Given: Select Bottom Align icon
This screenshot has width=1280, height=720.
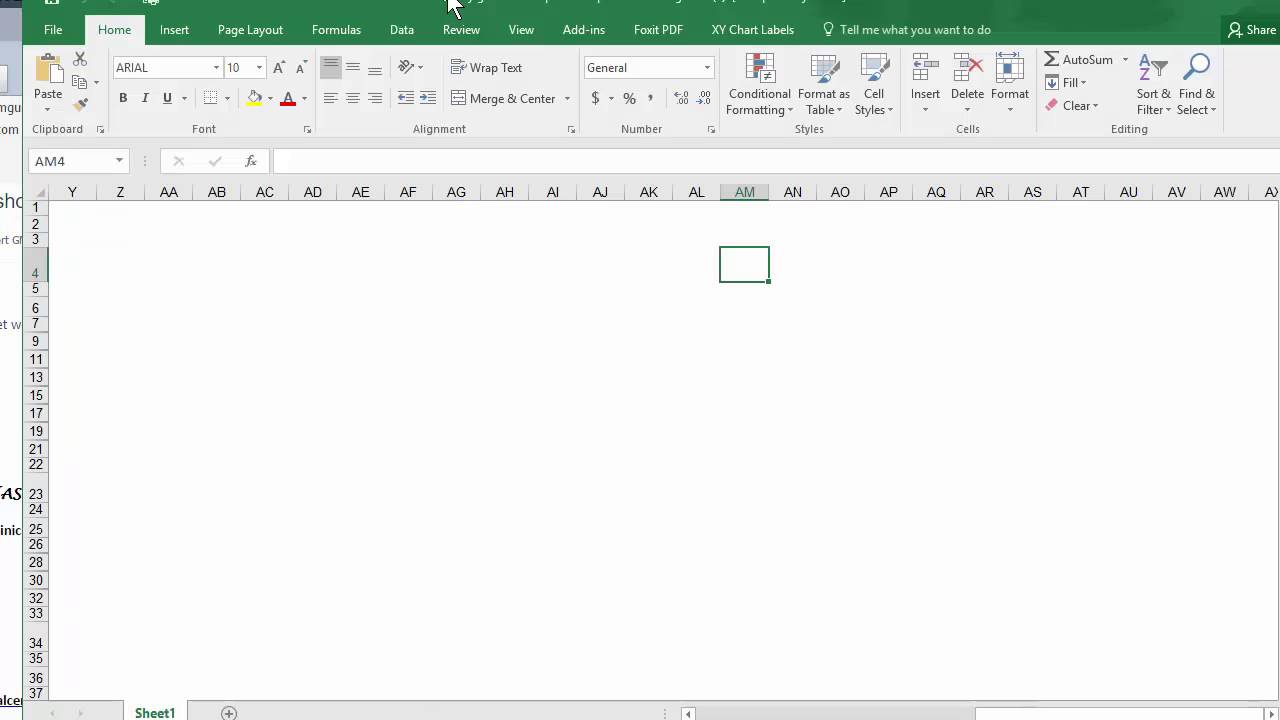Looking at the screenshot, I should pyautogui.click(x=375, y=68).
